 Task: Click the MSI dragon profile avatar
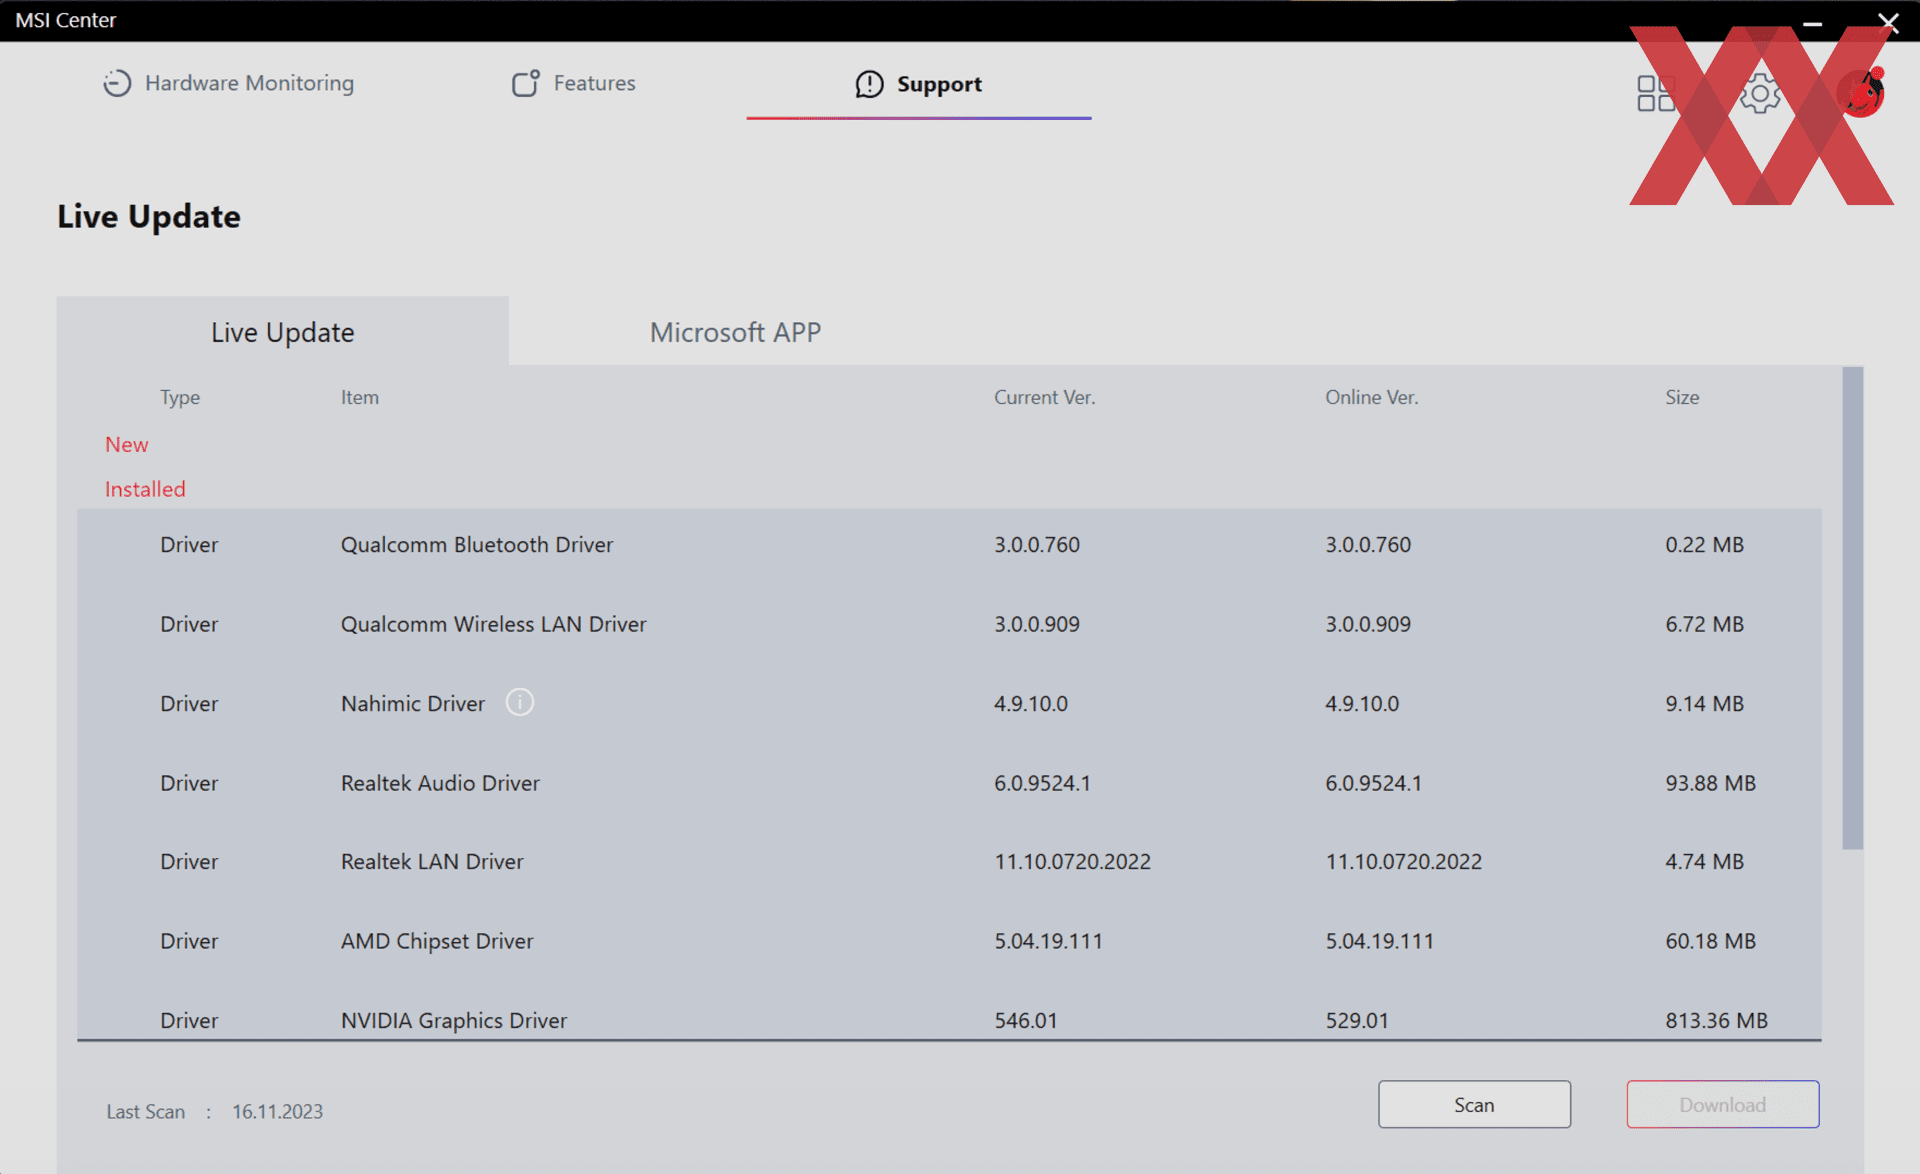coord(1861,93)
